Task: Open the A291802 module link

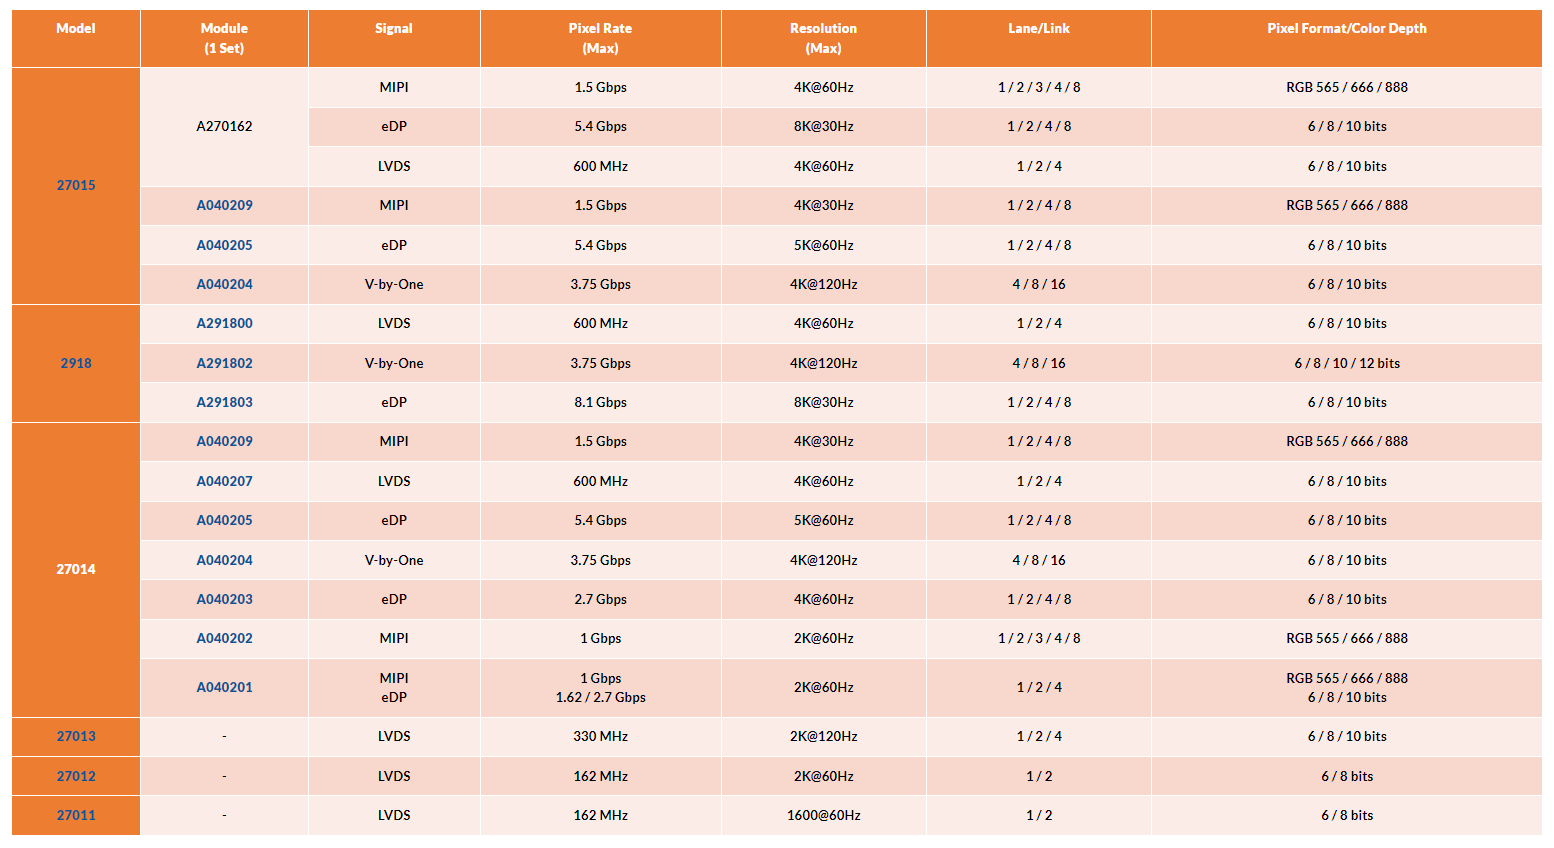Action: click(224, 363)
